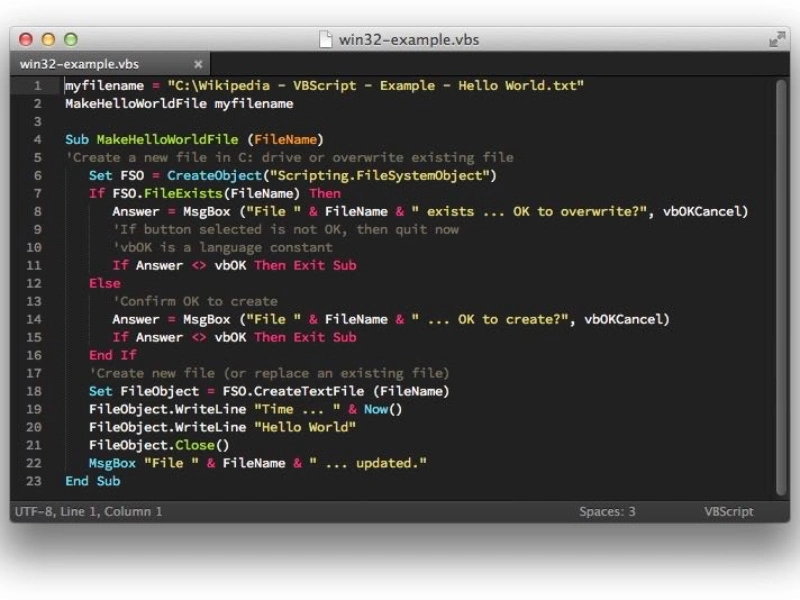Click the win32-example.vbs window title text

click(x=408, y=40)
